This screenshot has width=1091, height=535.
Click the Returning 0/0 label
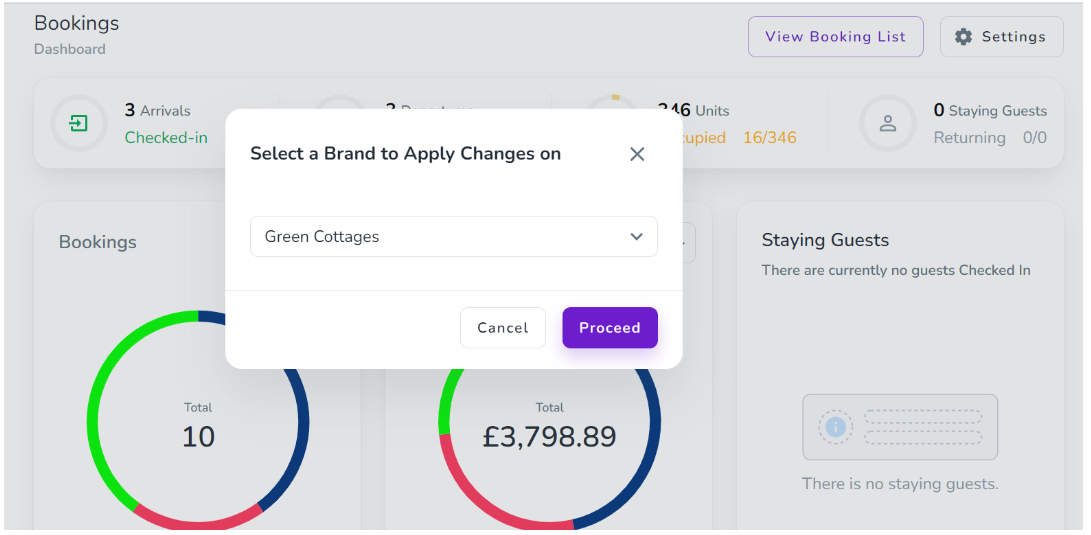[x=989, y=138]
